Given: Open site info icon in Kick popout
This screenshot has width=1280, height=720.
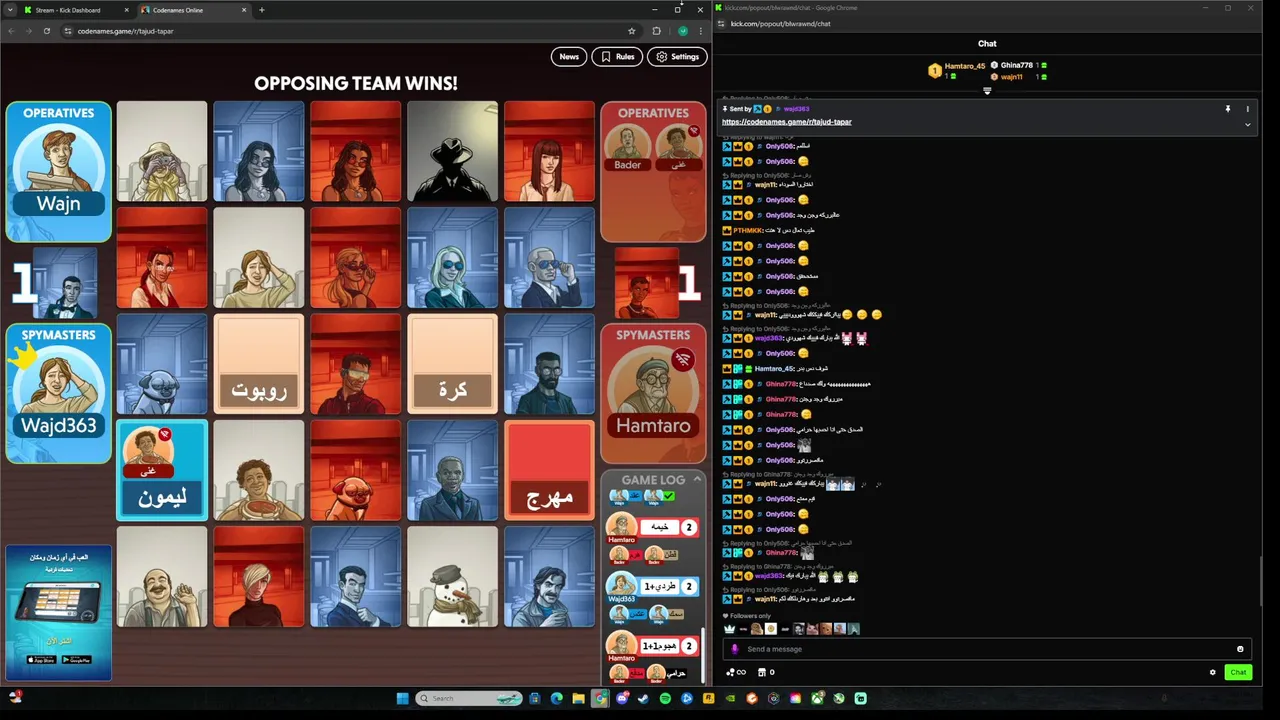Looking at the screenshot, I should 721,24.
